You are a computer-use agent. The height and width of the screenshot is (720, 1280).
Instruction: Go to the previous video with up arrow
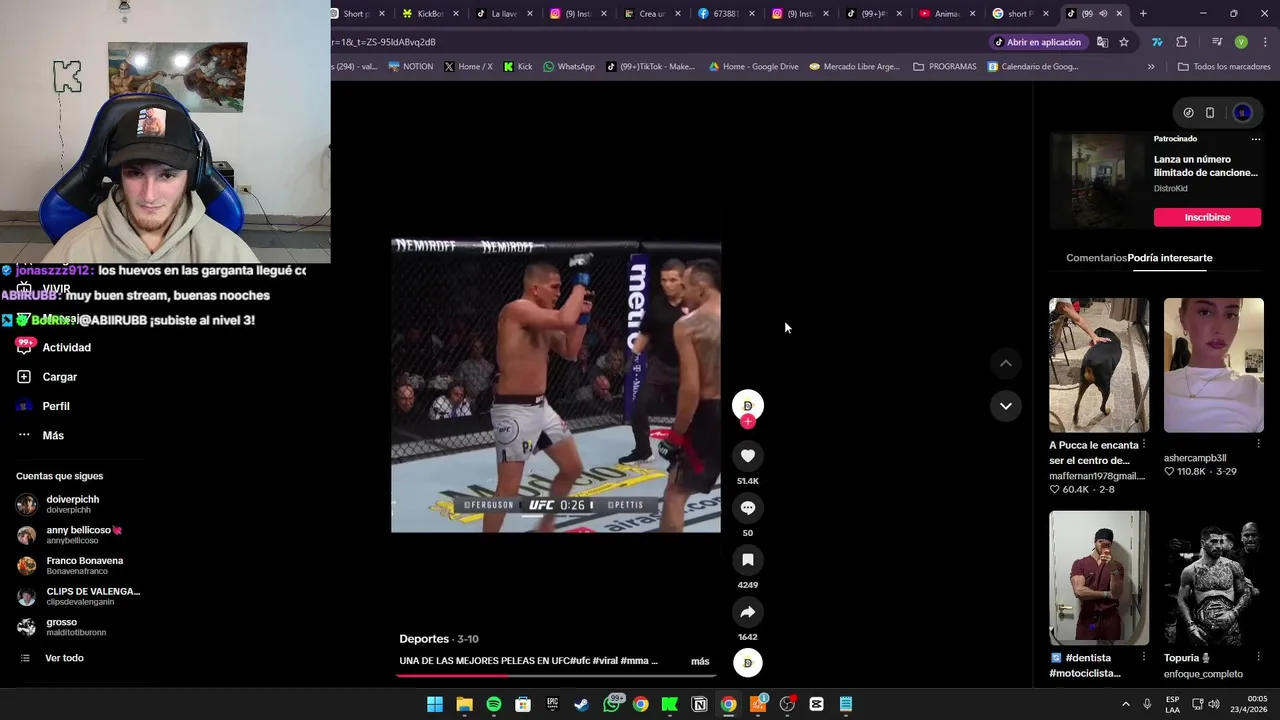coord(1005,364)
